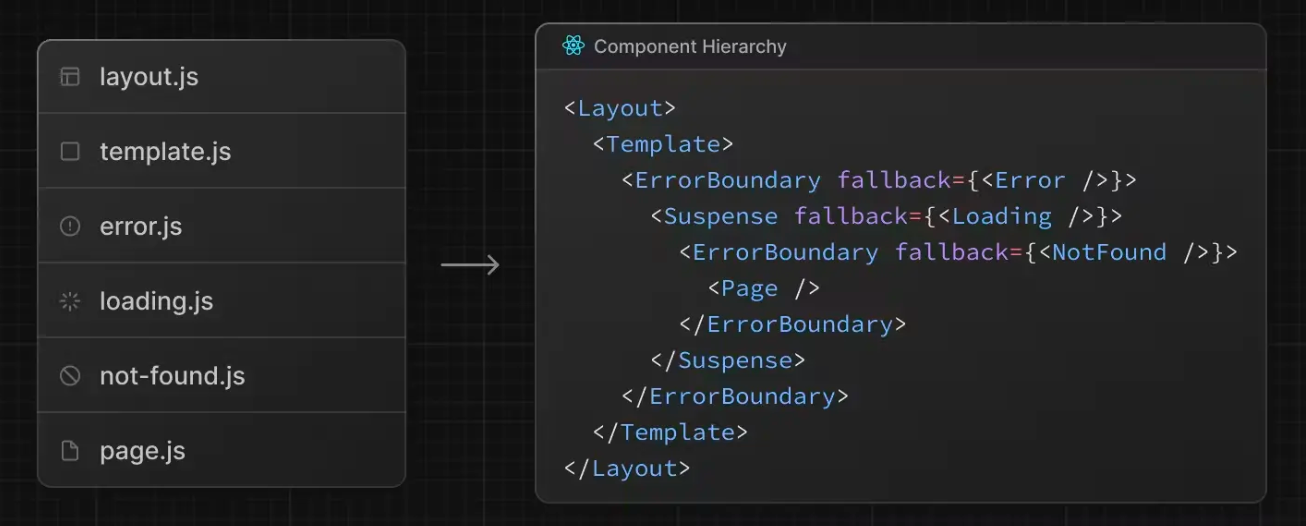Click the ErrorBoundary line with Error fallback

(x=879, y=180)
